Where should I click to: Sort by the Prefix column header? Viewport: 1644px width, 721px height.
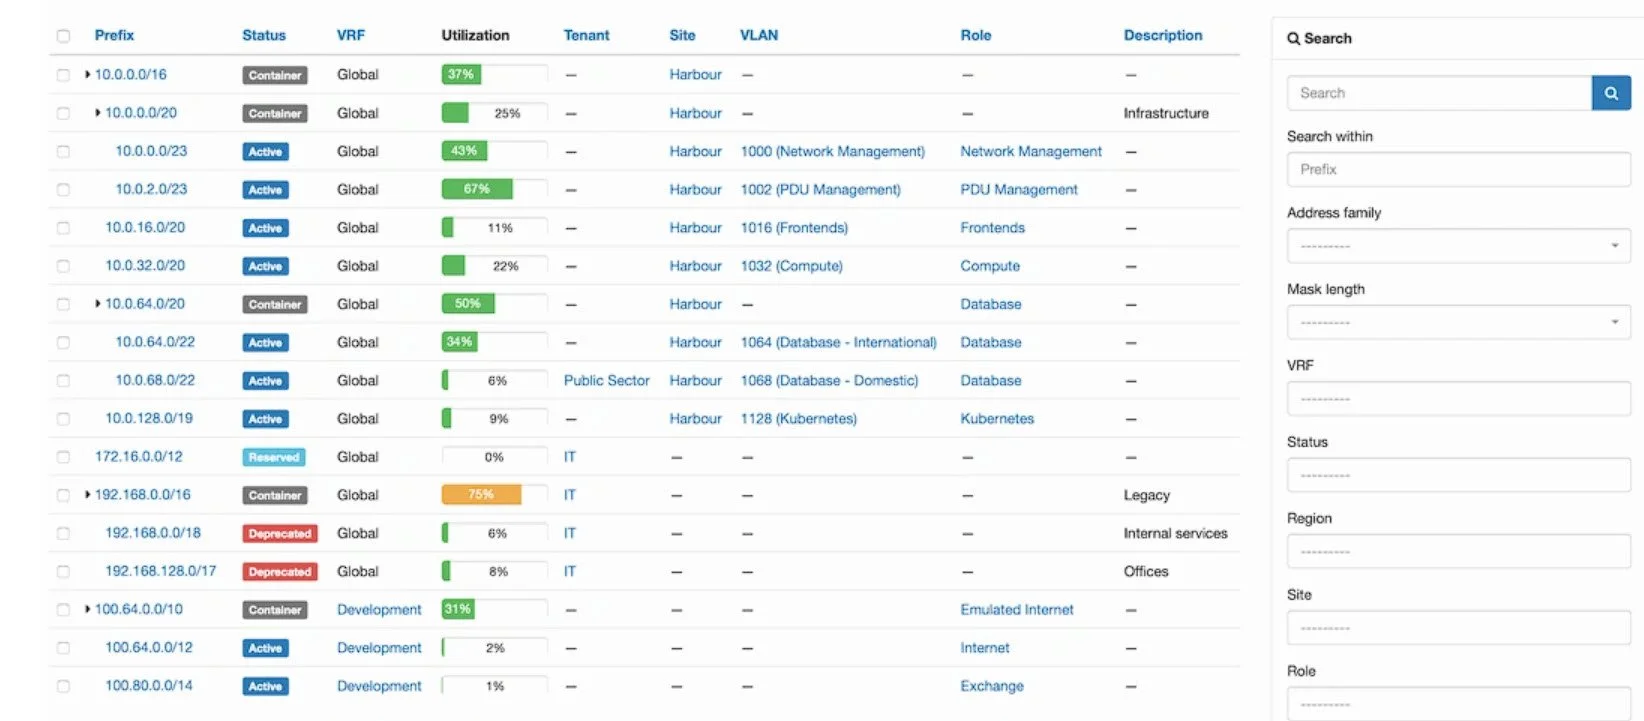[114, 35]
